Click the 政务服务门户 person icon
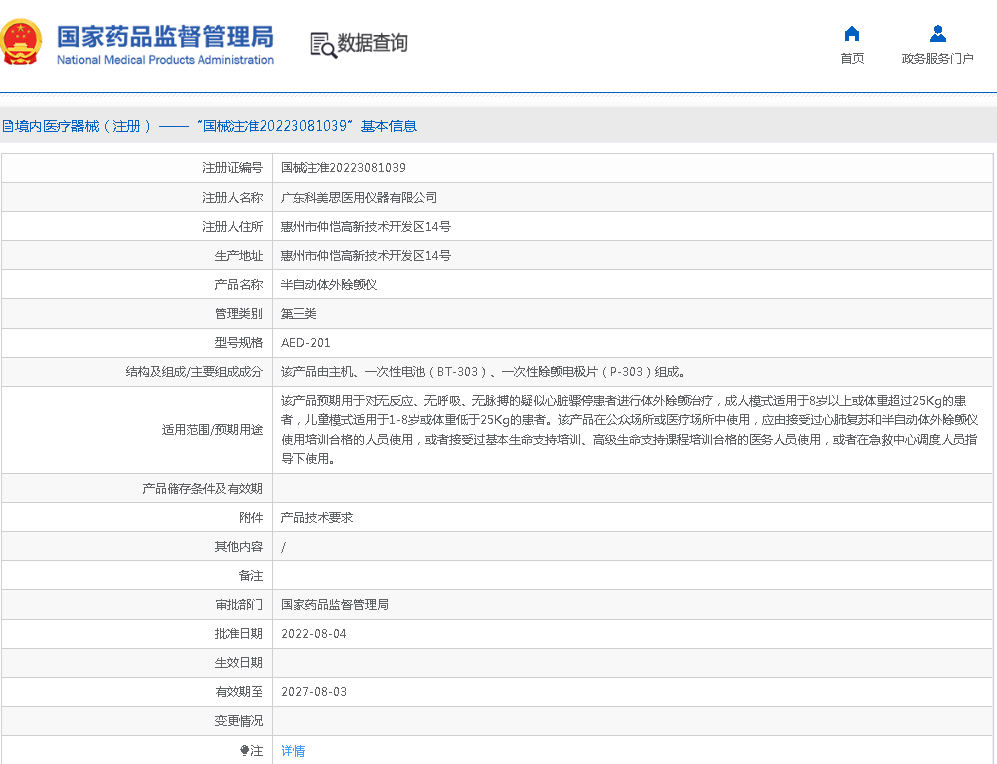The image size is (997, 764). [937, 34]
